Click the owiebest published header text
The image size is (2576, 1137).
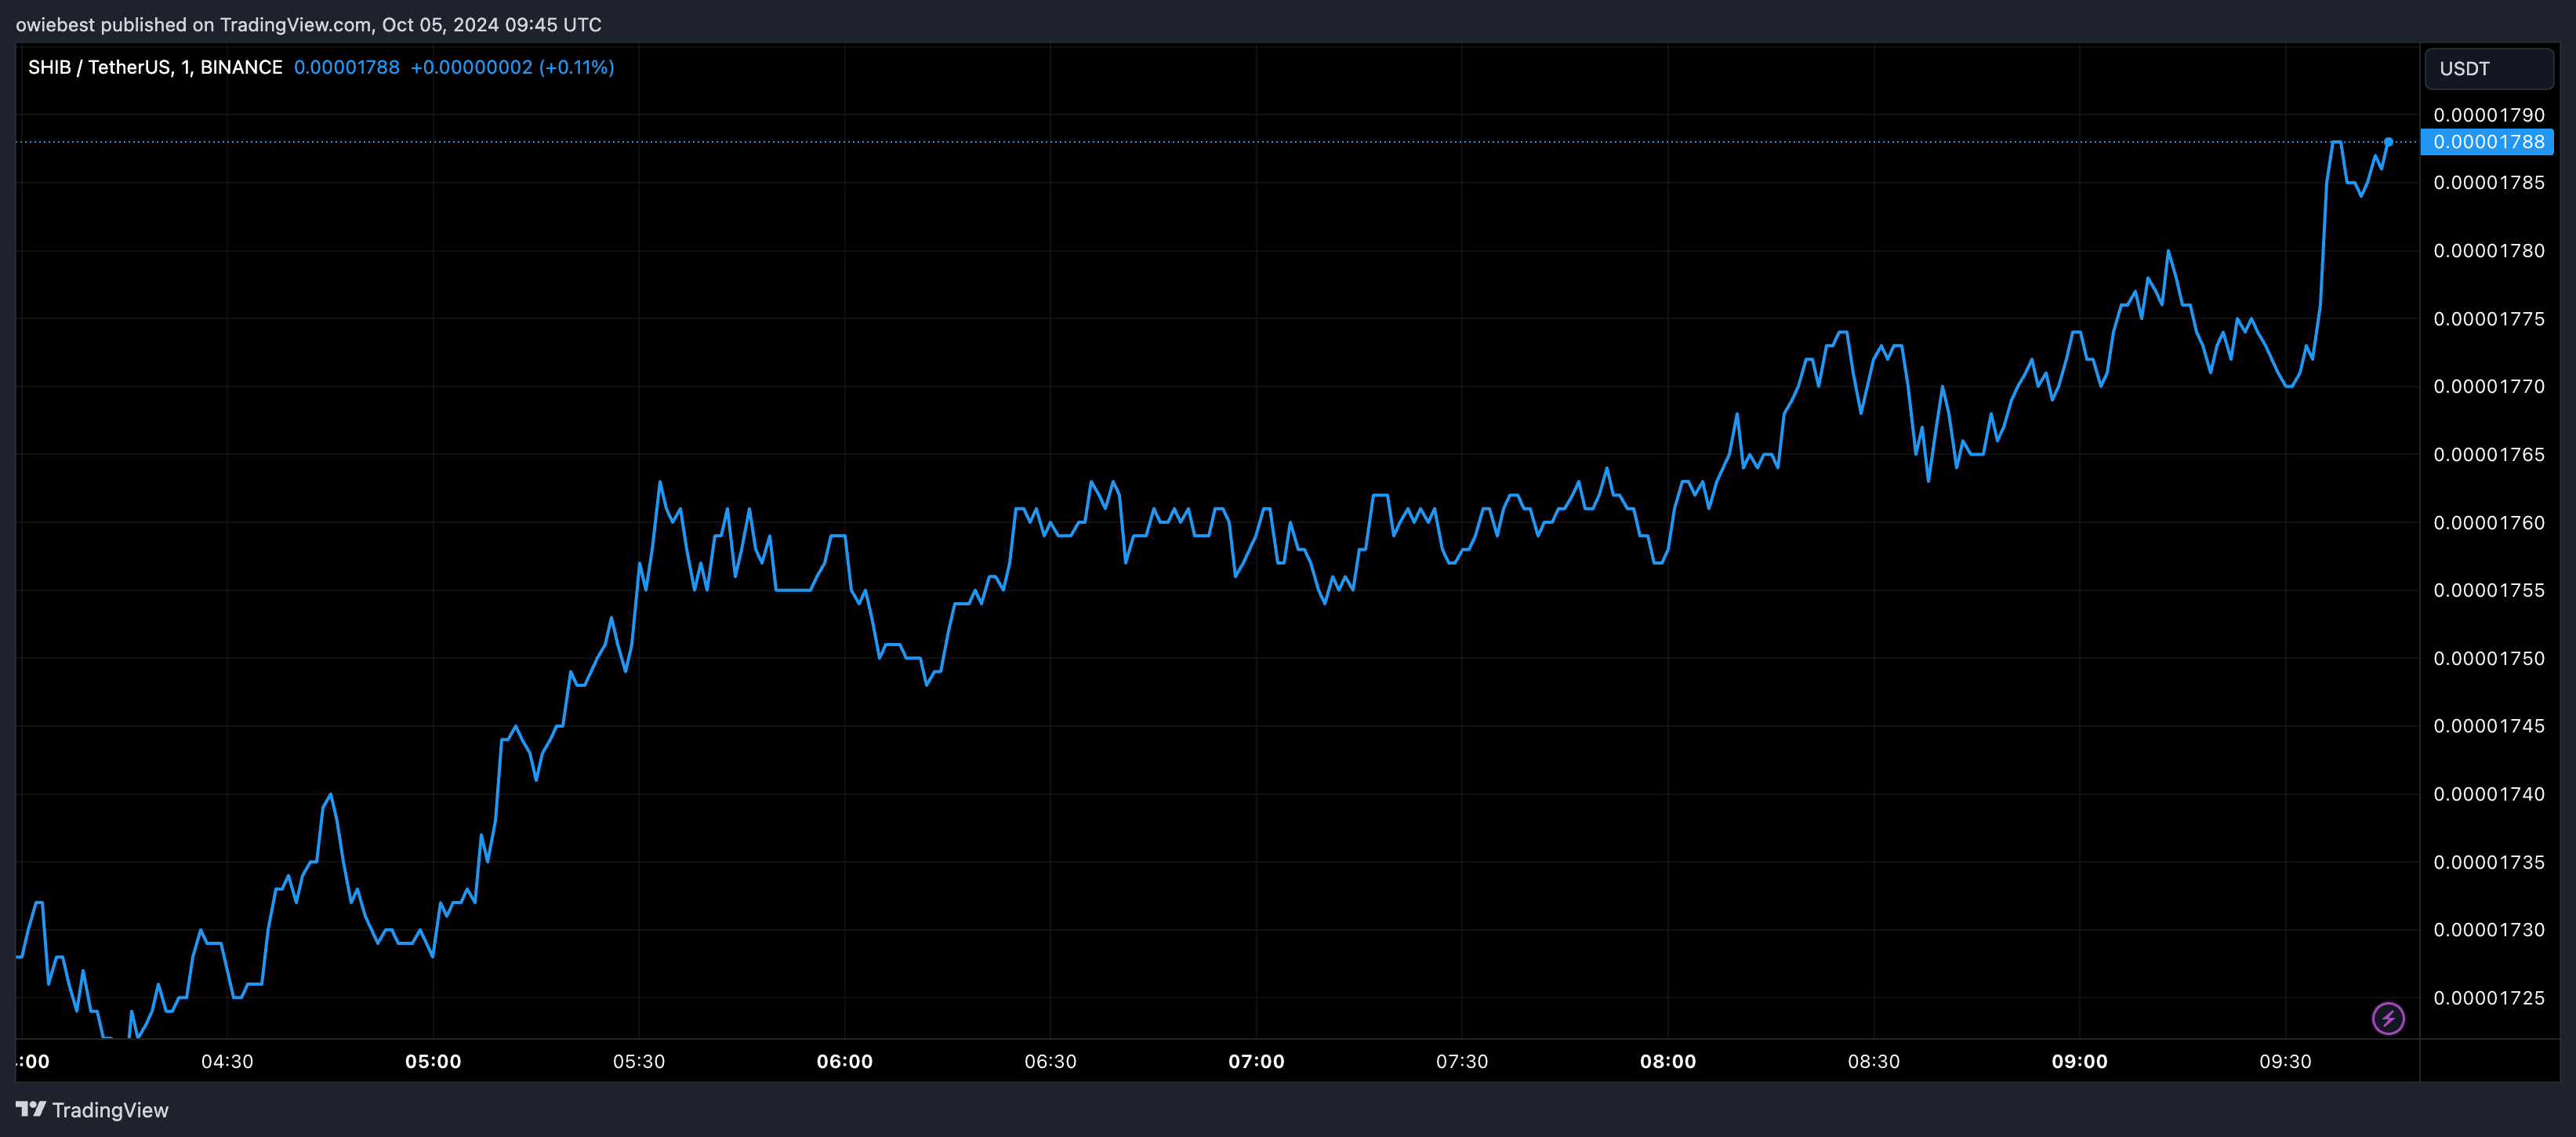click(x=308, y=24)
